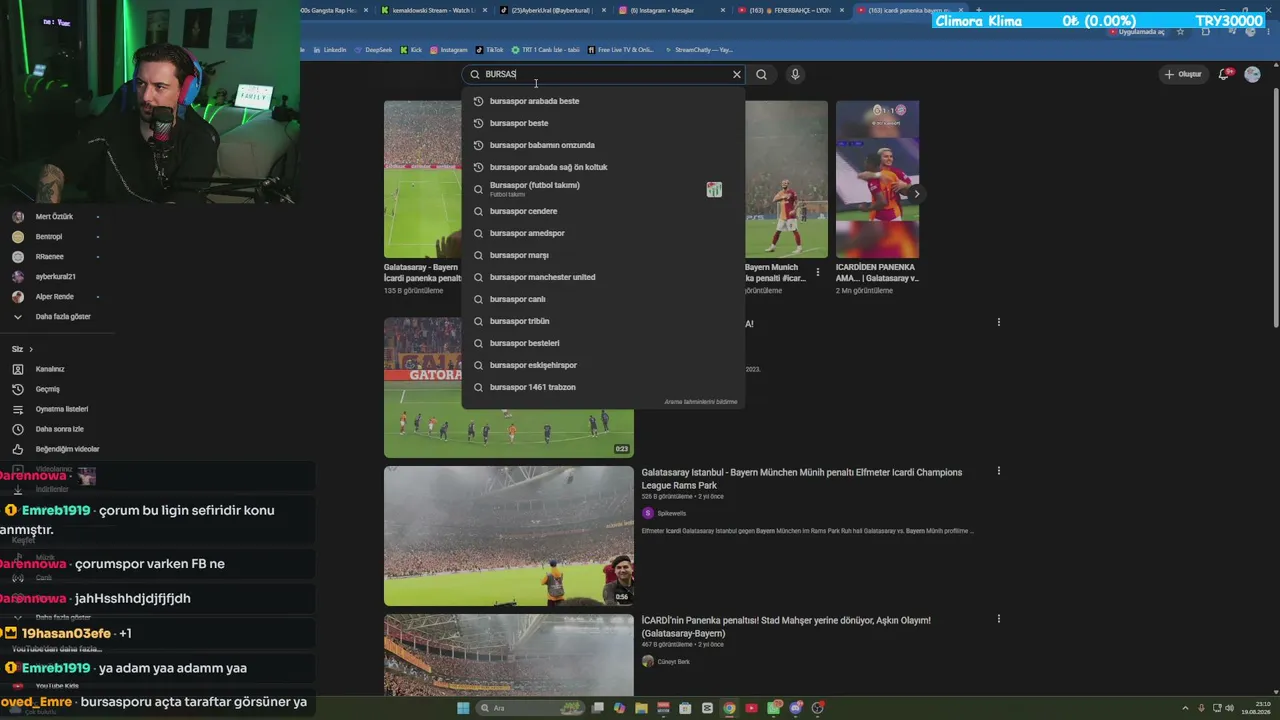Open Geçmiş watch history
The image size is (1280, 720).
coord(47,389)
